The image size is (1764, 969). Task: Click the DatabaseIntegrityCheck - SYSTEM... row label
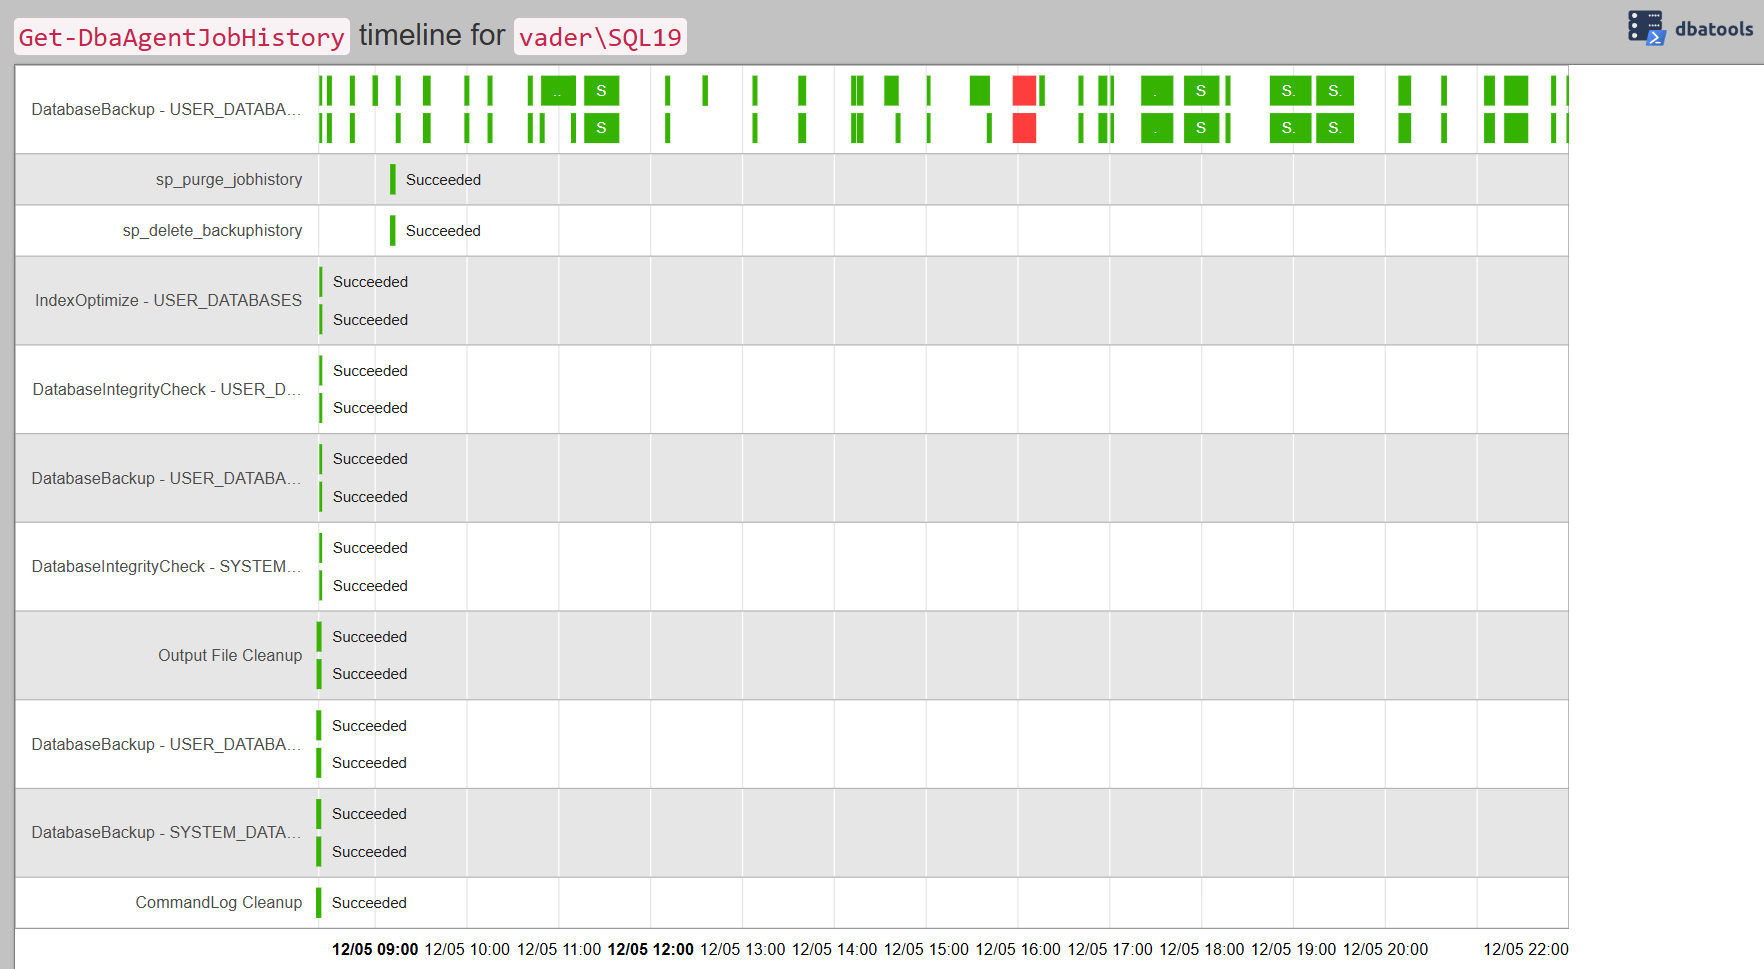point(166,567)
